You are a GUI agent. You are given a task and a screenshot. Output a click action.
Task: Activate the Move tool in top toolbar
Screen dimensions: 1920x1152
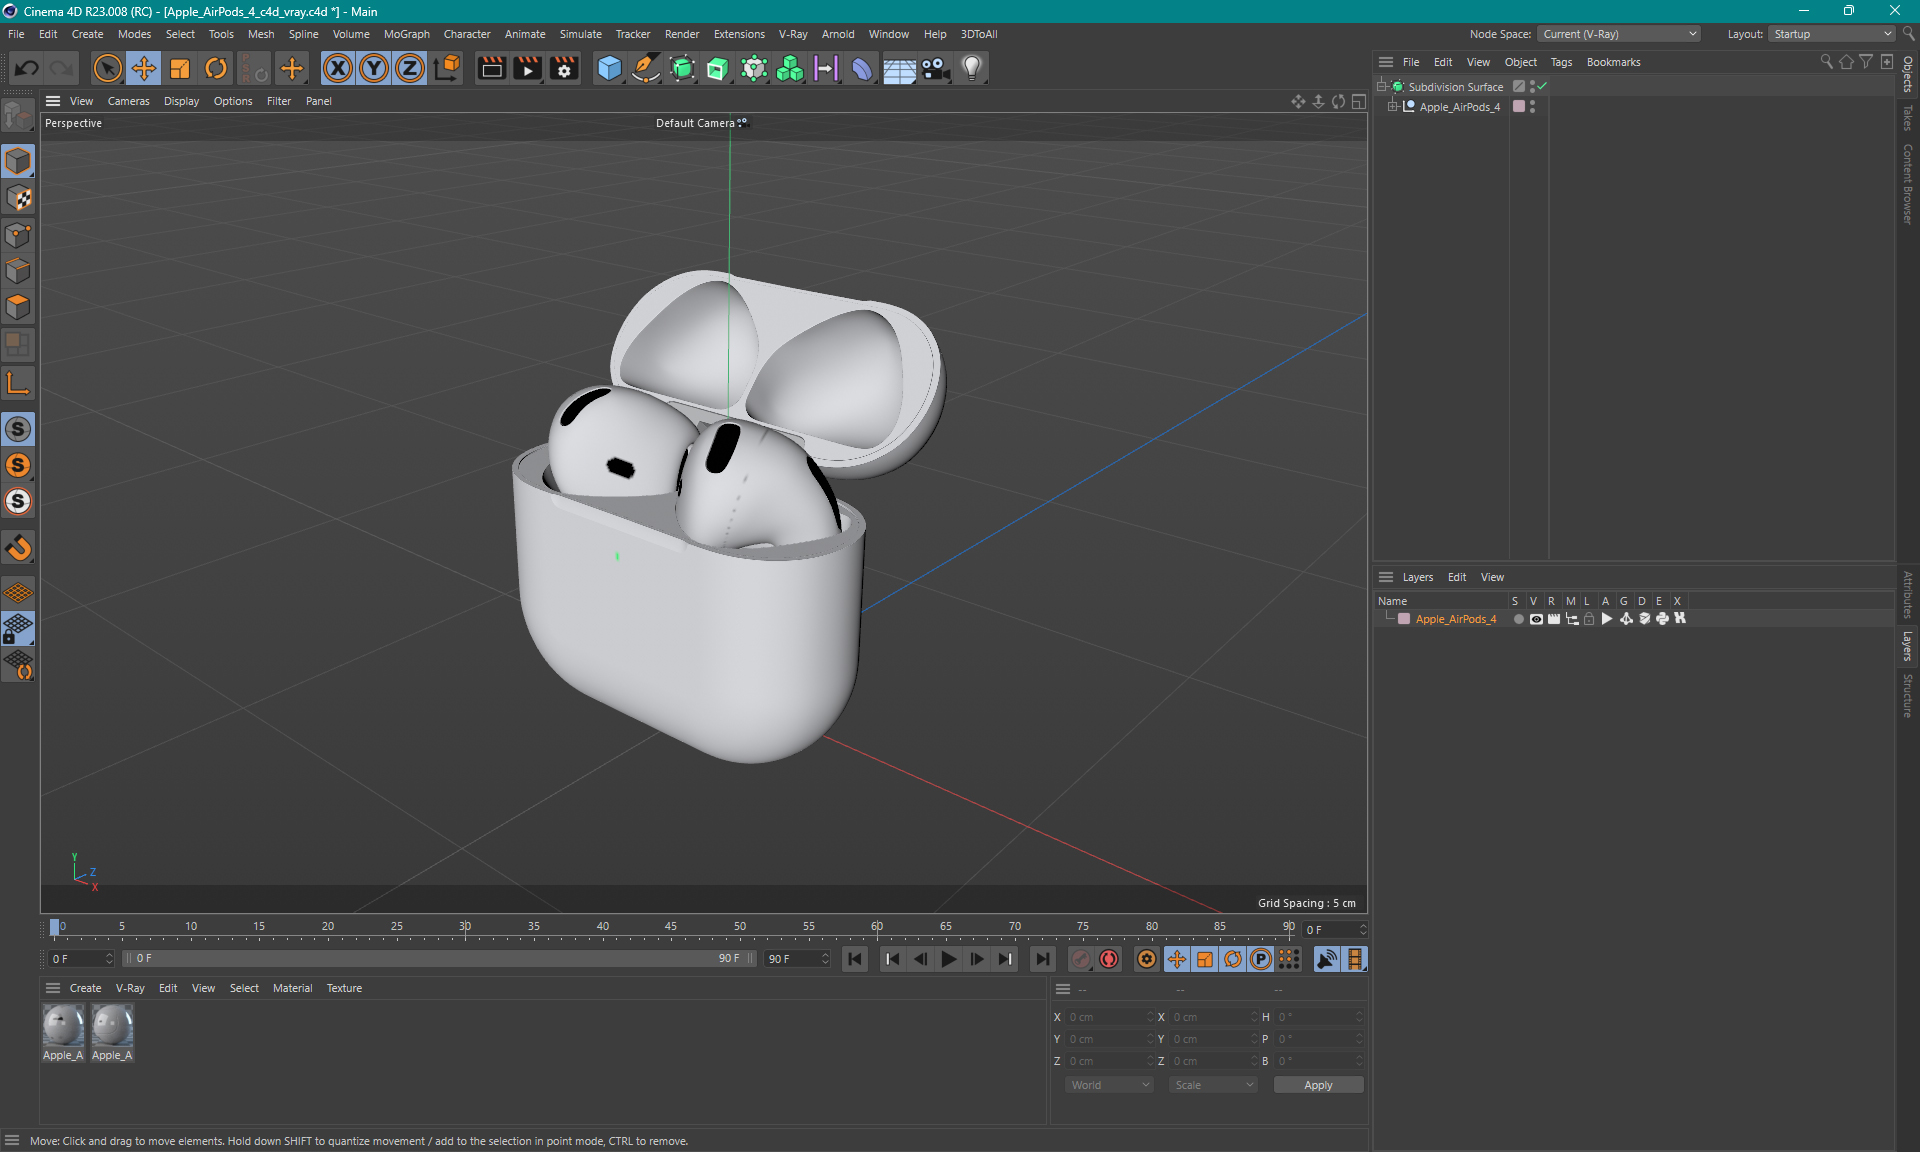144,68
